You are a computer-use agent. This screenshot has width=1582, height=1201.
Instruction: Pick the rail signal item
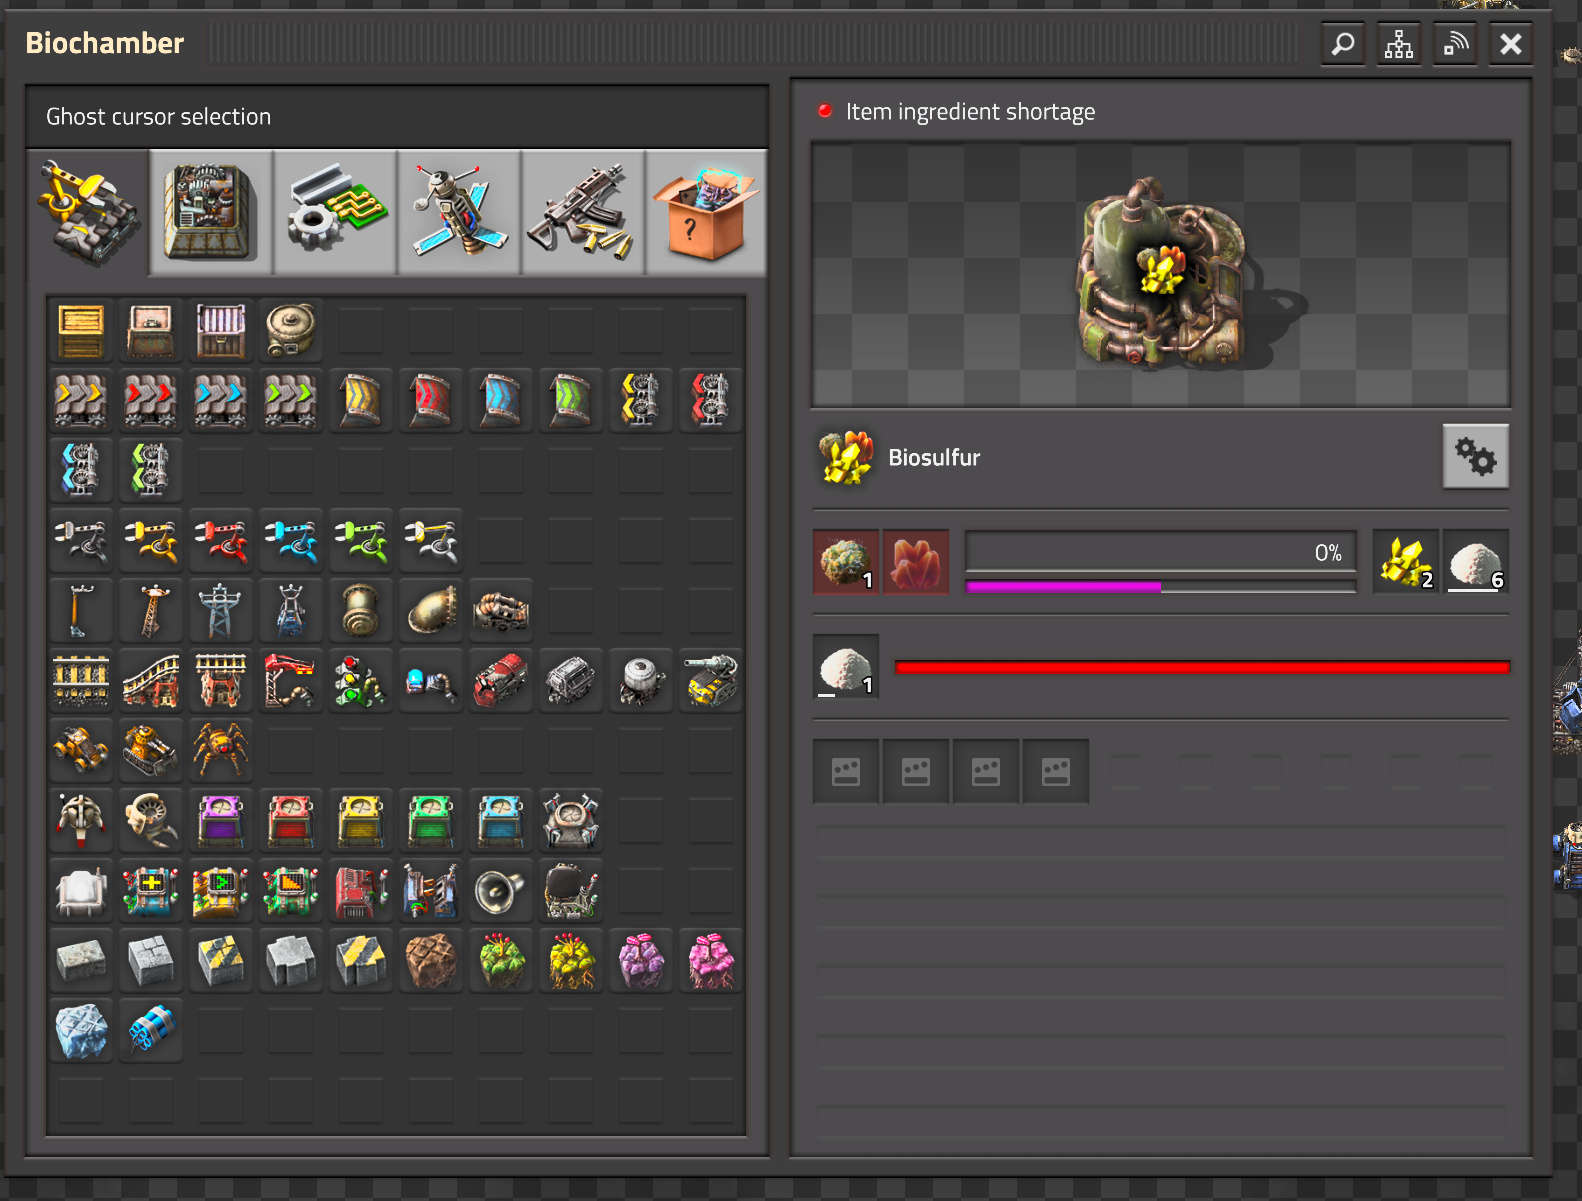(x=361, y=681)
